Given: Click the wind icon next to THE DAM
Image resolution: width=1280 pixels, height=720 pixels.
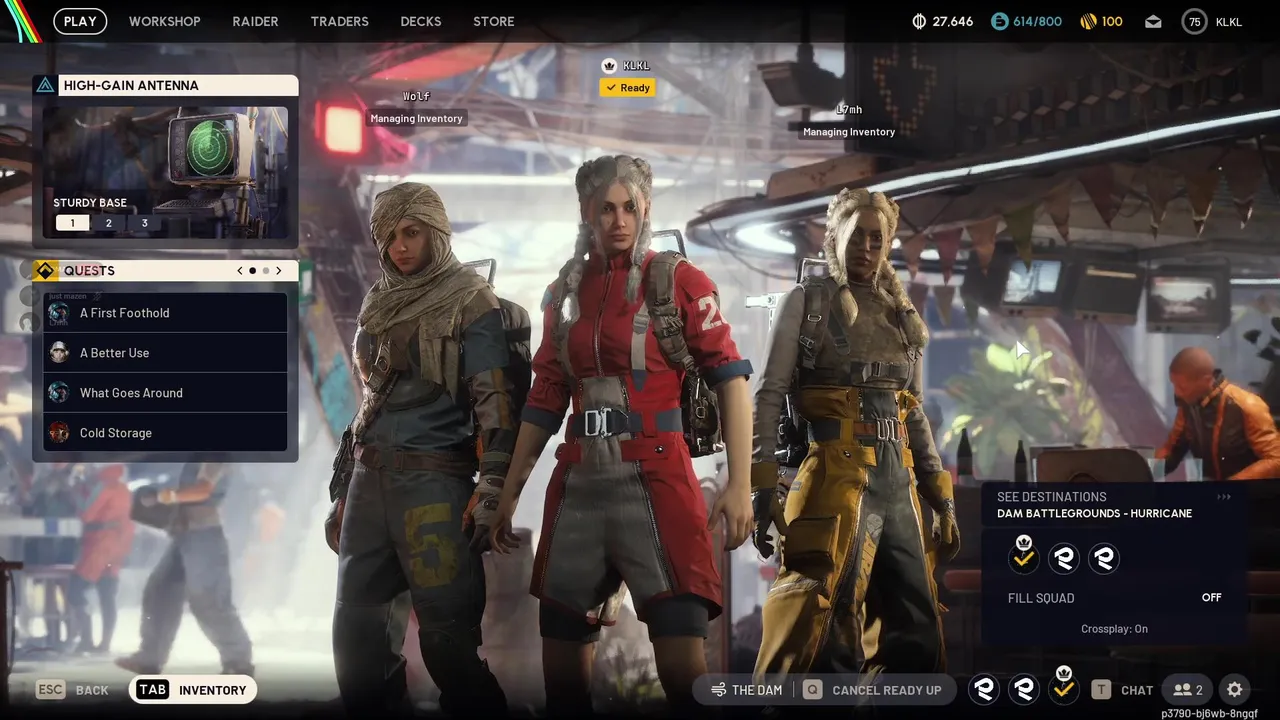Looking at the screenshot, I should 718,690.
